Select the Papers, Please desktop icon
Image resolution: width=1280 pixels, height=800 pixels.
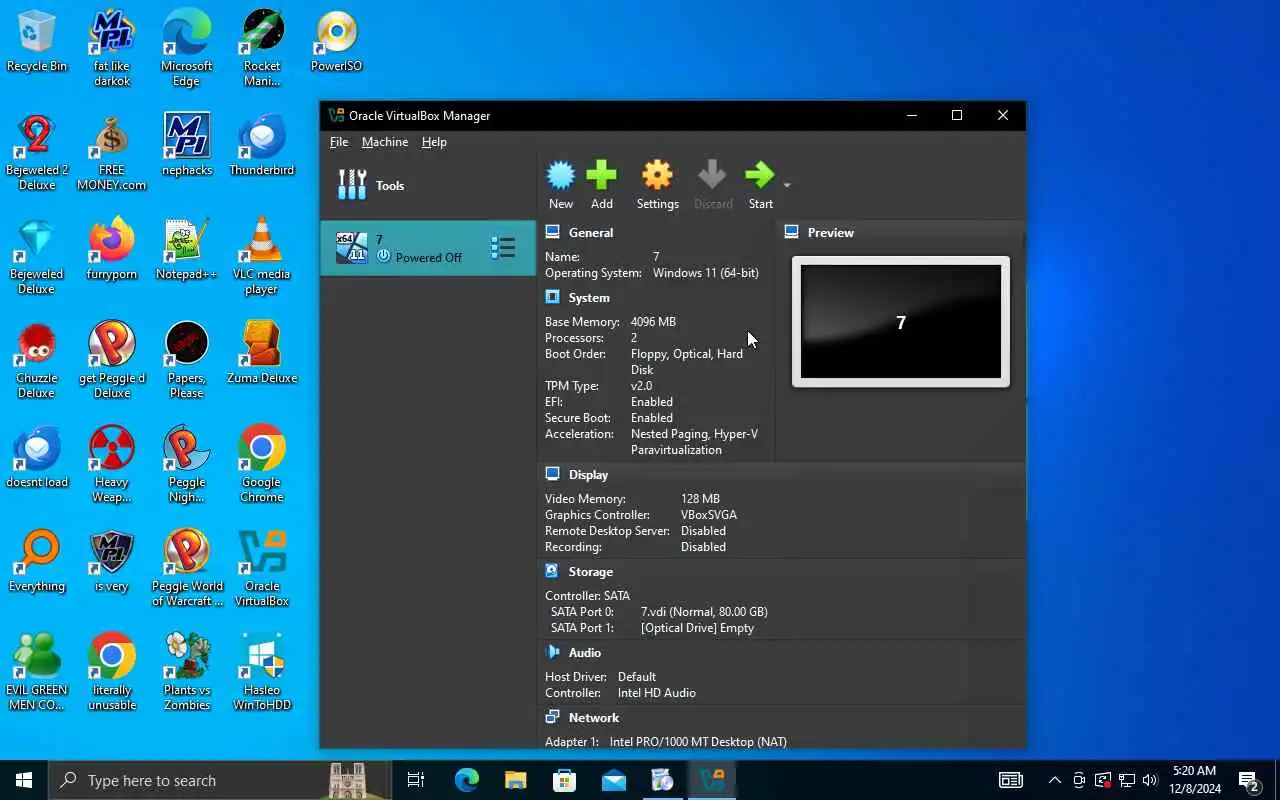pyautogui.click(x=187, y=360)
